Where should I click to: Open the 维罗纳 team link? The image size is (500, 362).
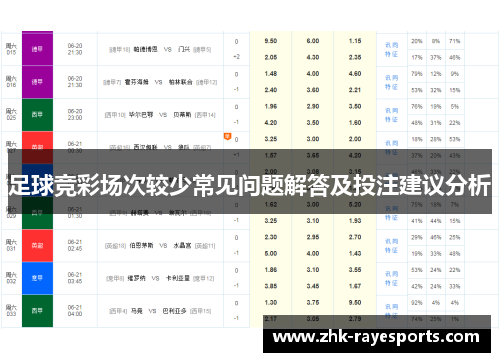(136, 278)
